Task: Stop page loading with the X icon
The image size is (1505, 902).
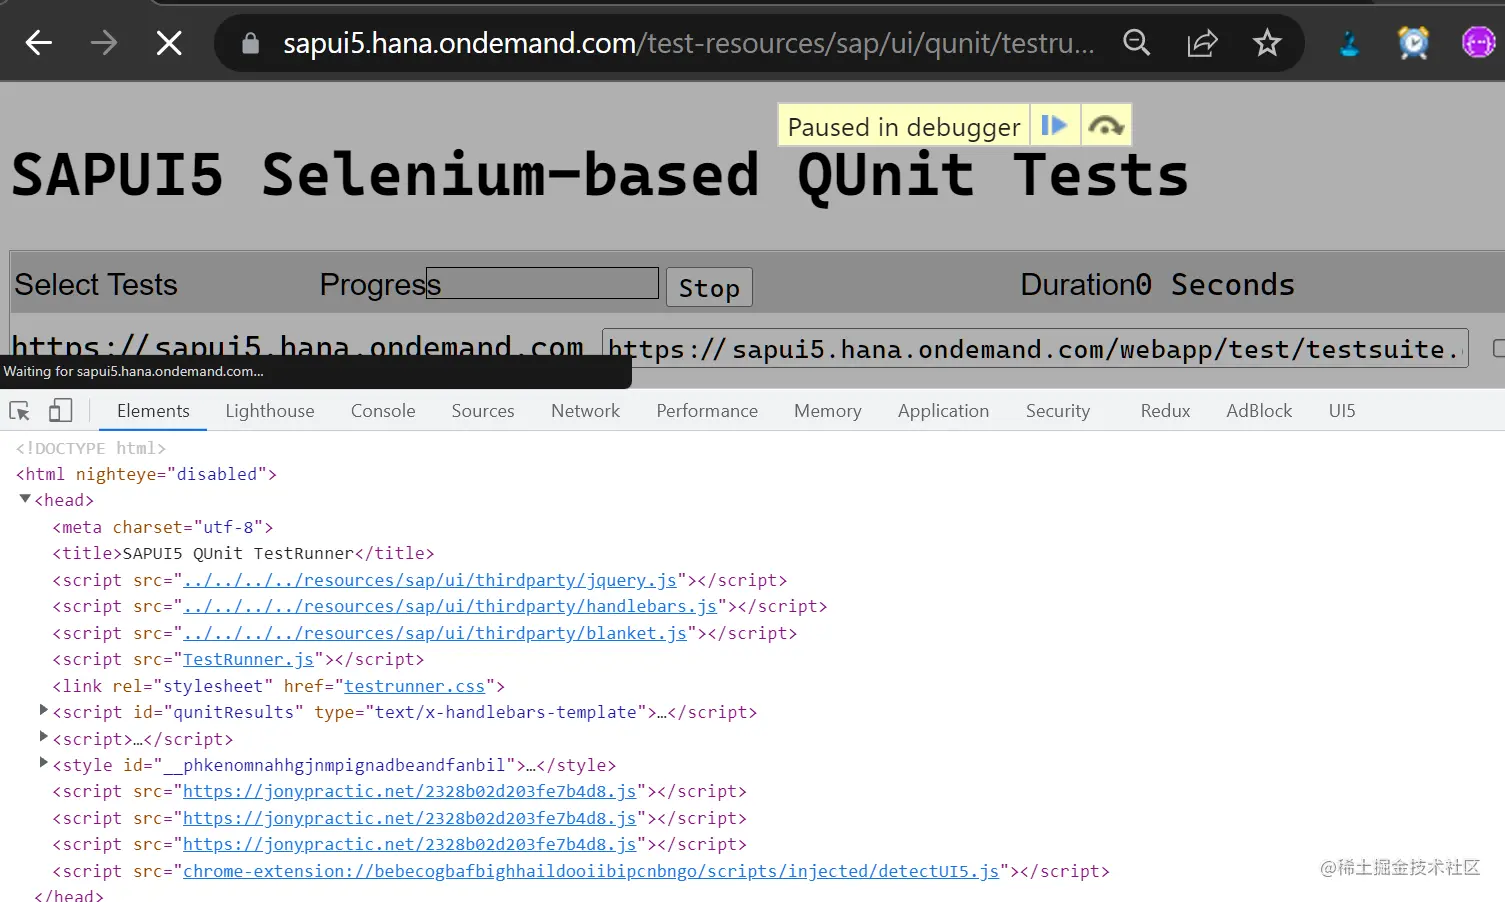Action: pos(169,43)
